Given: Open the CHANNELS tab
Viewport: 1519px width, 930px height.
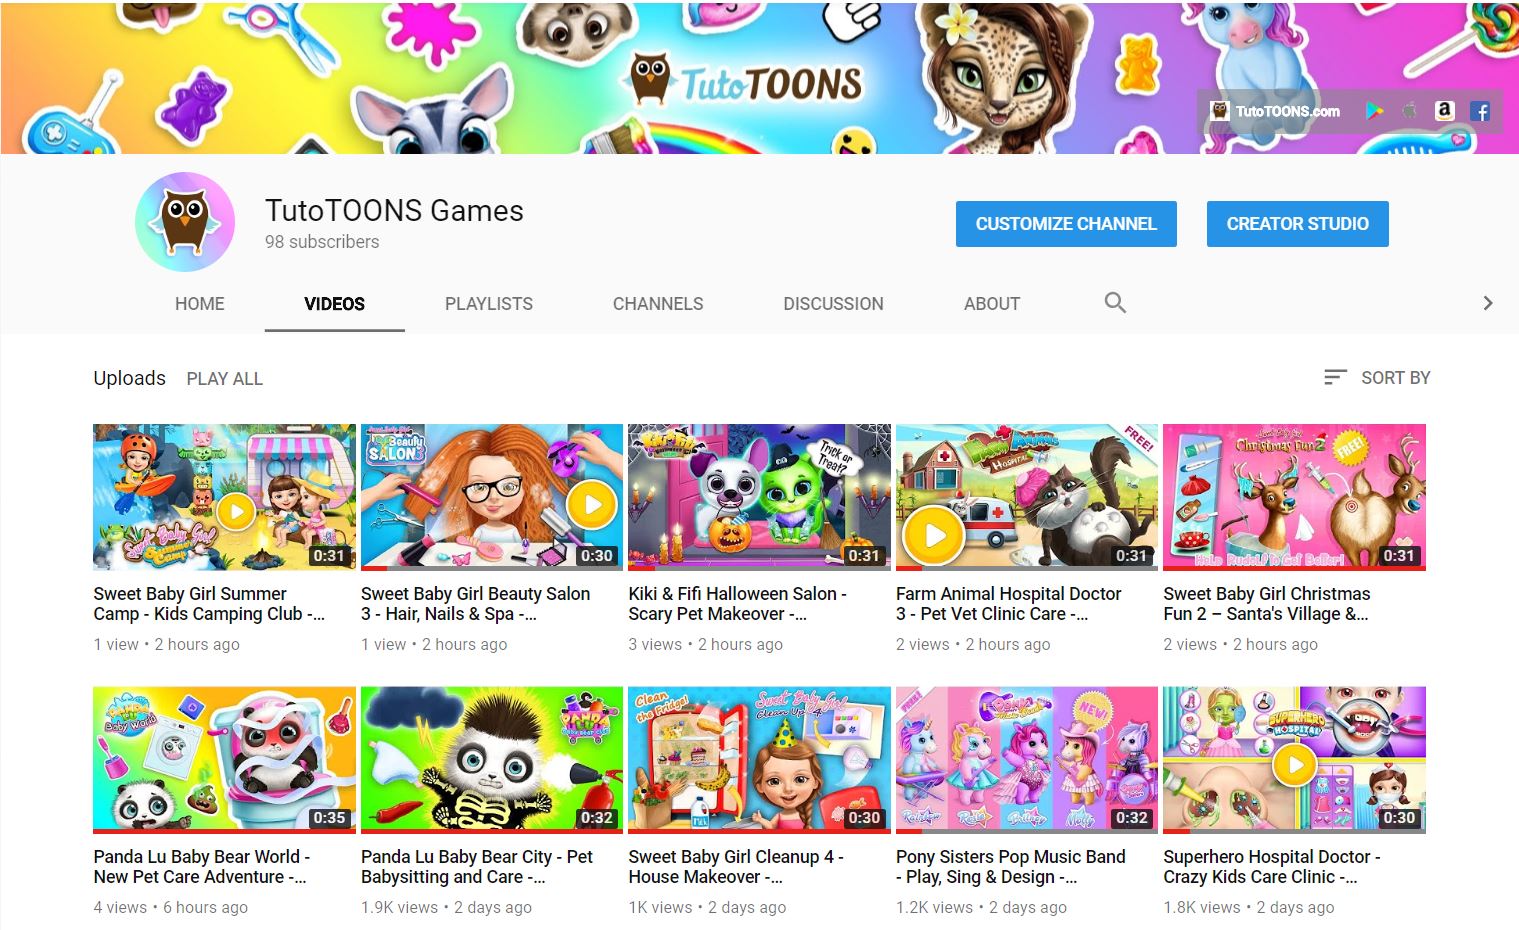Looking at the screenshot, I should pyautogui.click(x=658, y=304).
